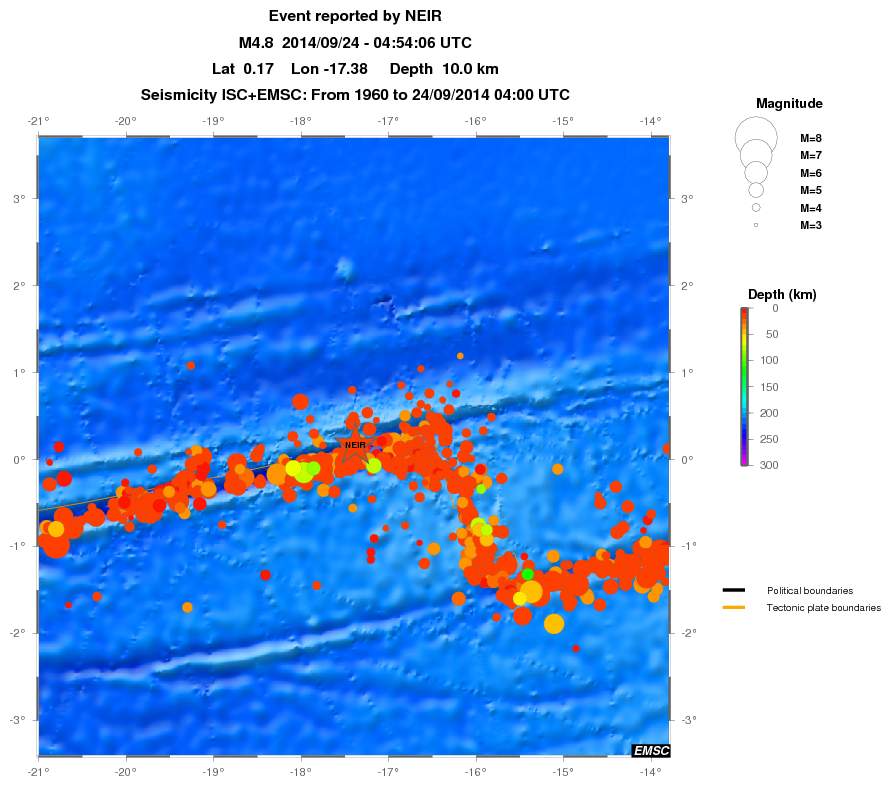Click the 'Depth (km)' legend heading
Viewport: 891px width, 786px height.
click(782, 294)
